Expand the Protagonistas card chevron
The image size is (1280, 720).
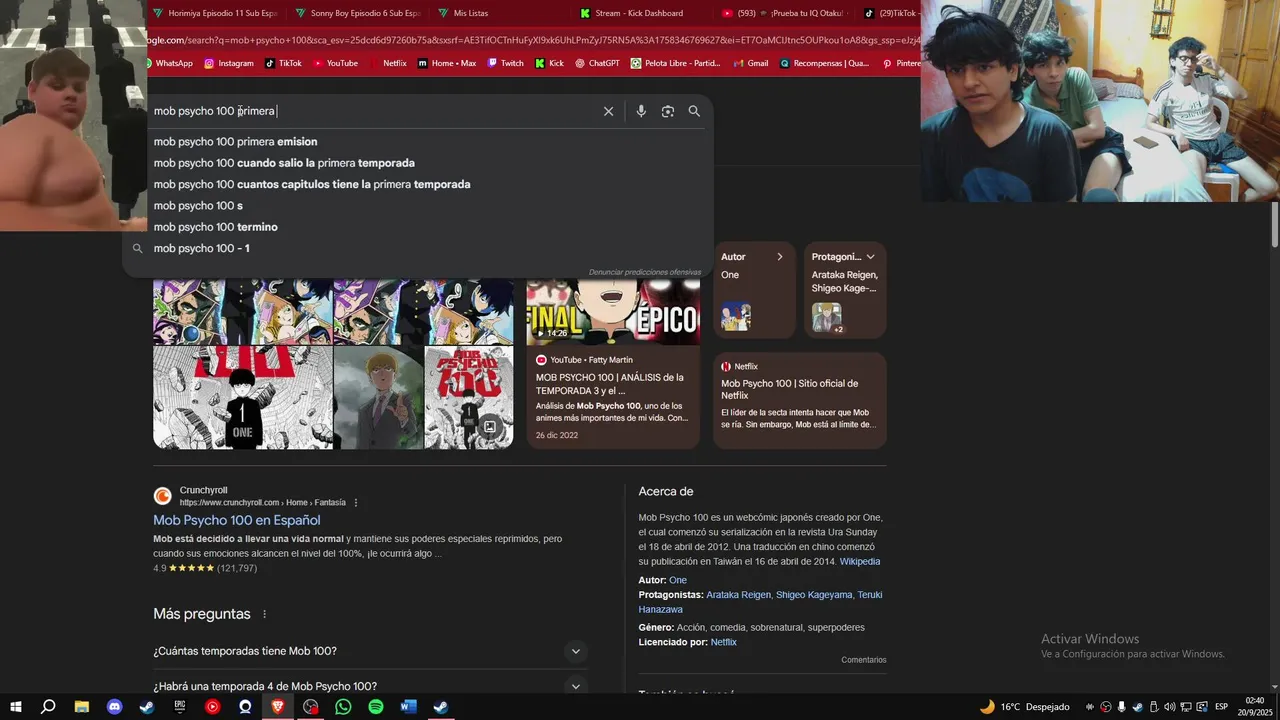(870, 257)
